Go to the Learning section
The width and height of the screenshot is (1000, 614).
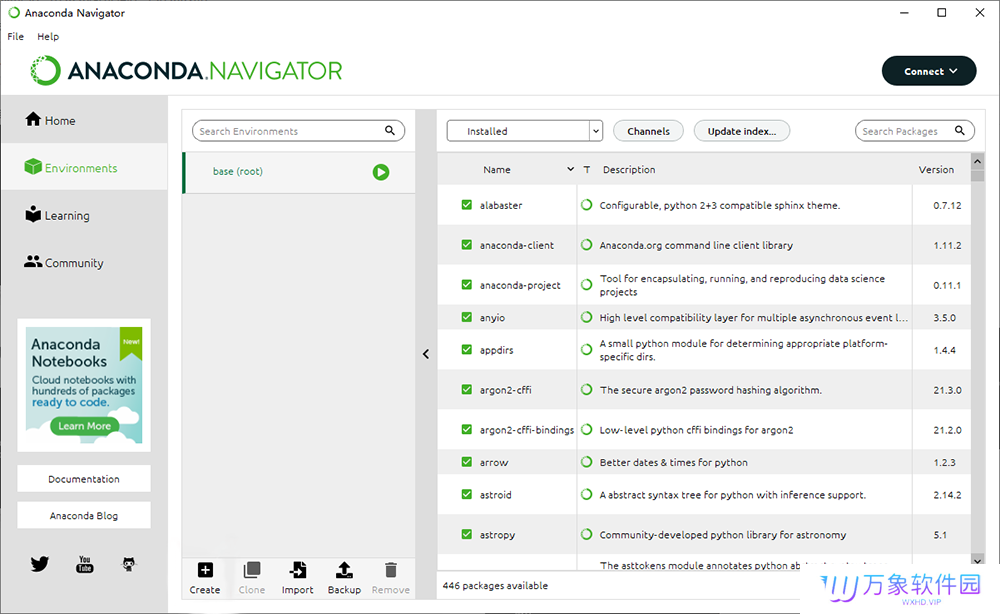point(84,215)
